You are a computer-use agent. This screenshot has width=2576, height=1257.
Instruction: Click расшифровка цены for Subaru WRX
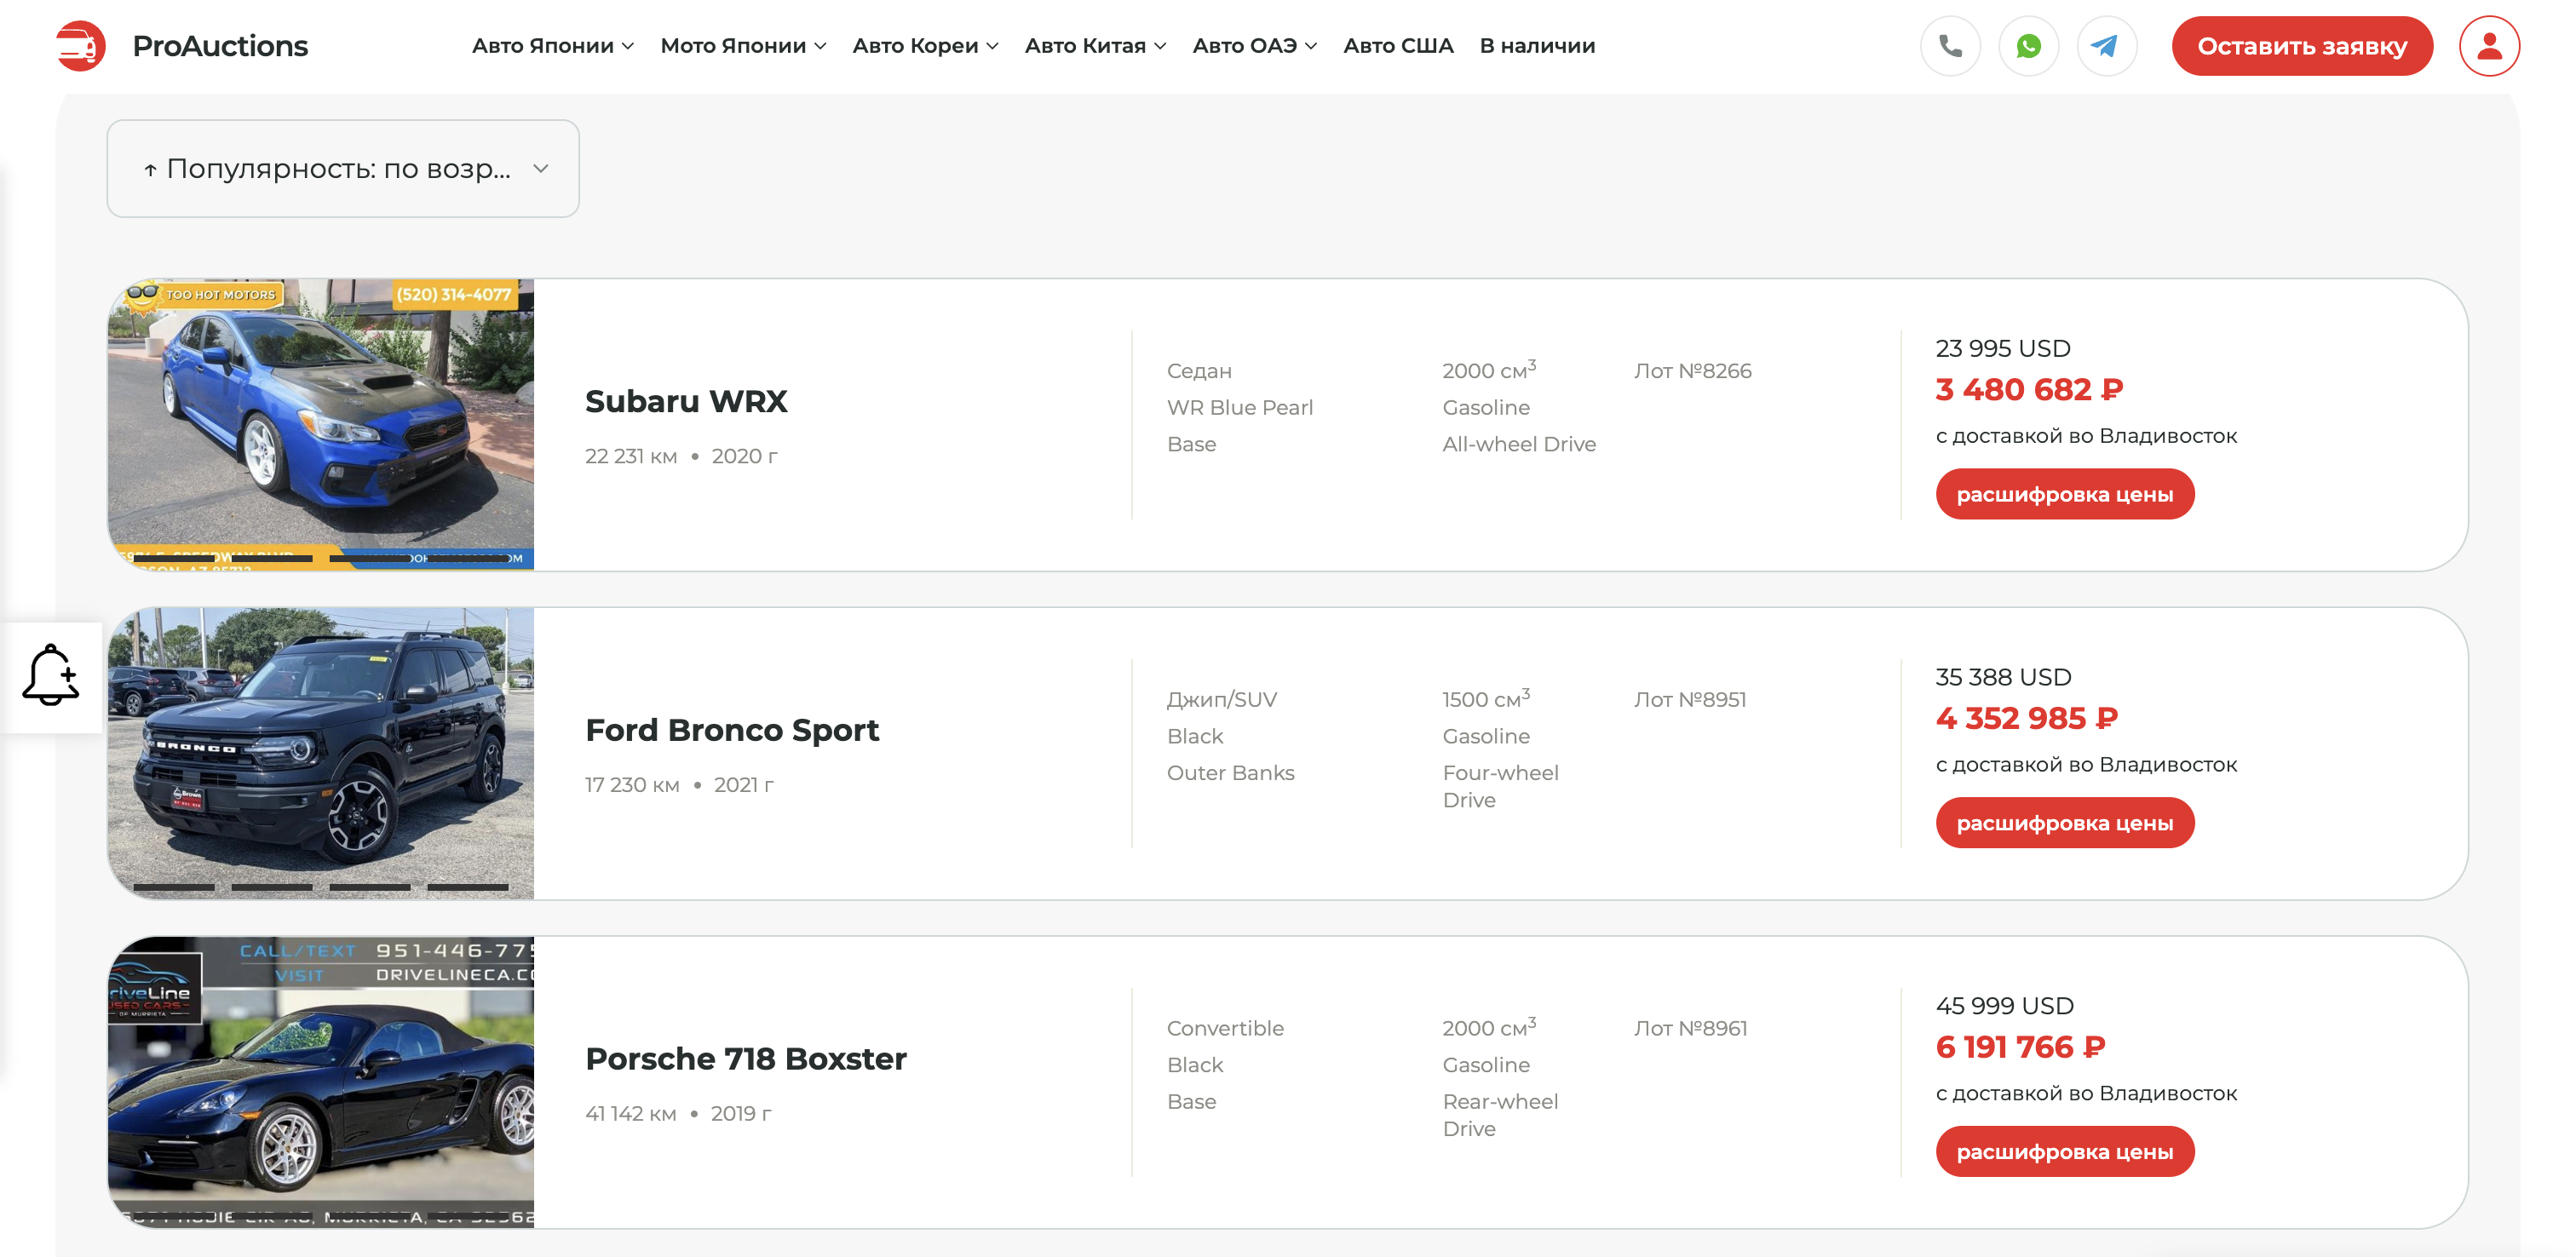click(2064, 494)
